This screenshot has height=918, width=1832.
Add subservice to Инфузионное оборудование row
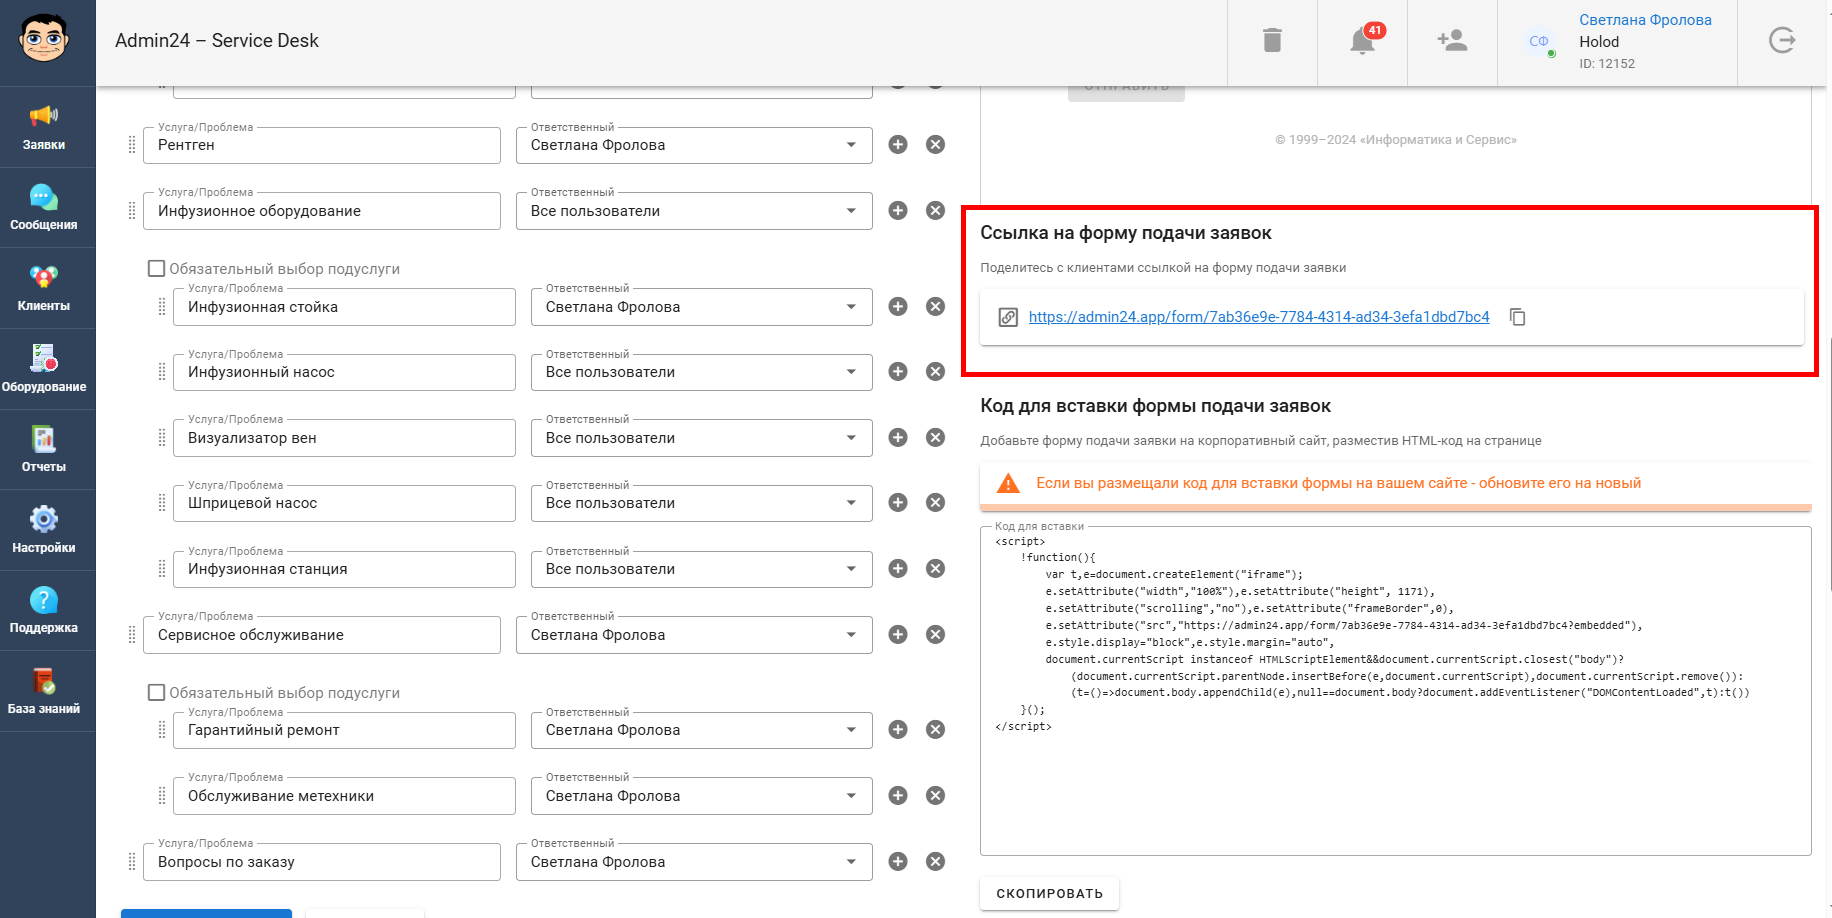(898, 211)
